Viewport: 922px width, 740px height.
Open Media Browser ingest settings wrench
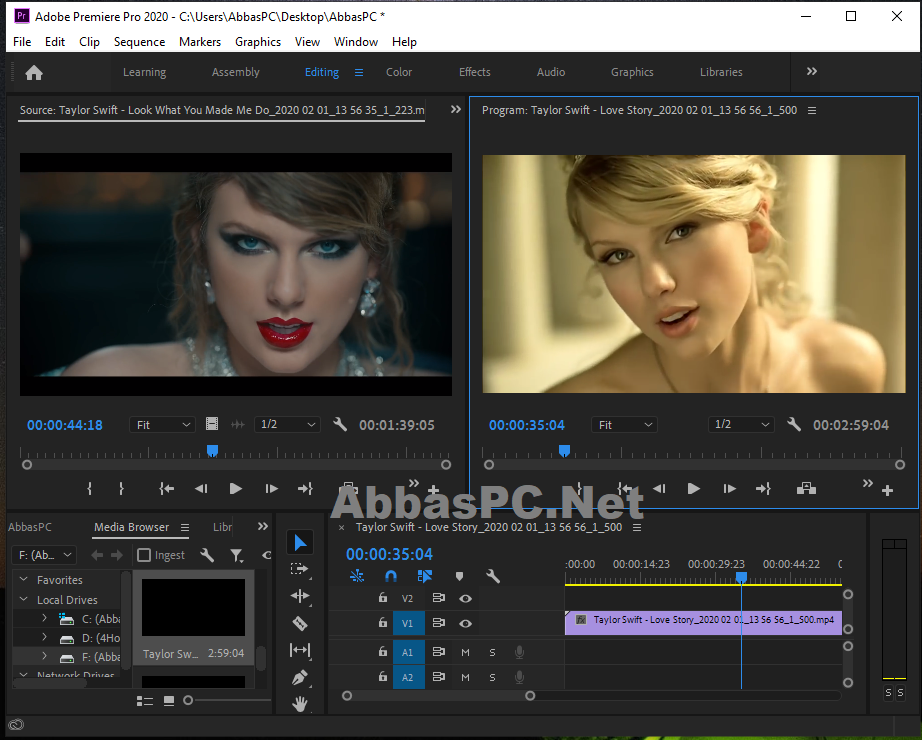tap(207, 555)
